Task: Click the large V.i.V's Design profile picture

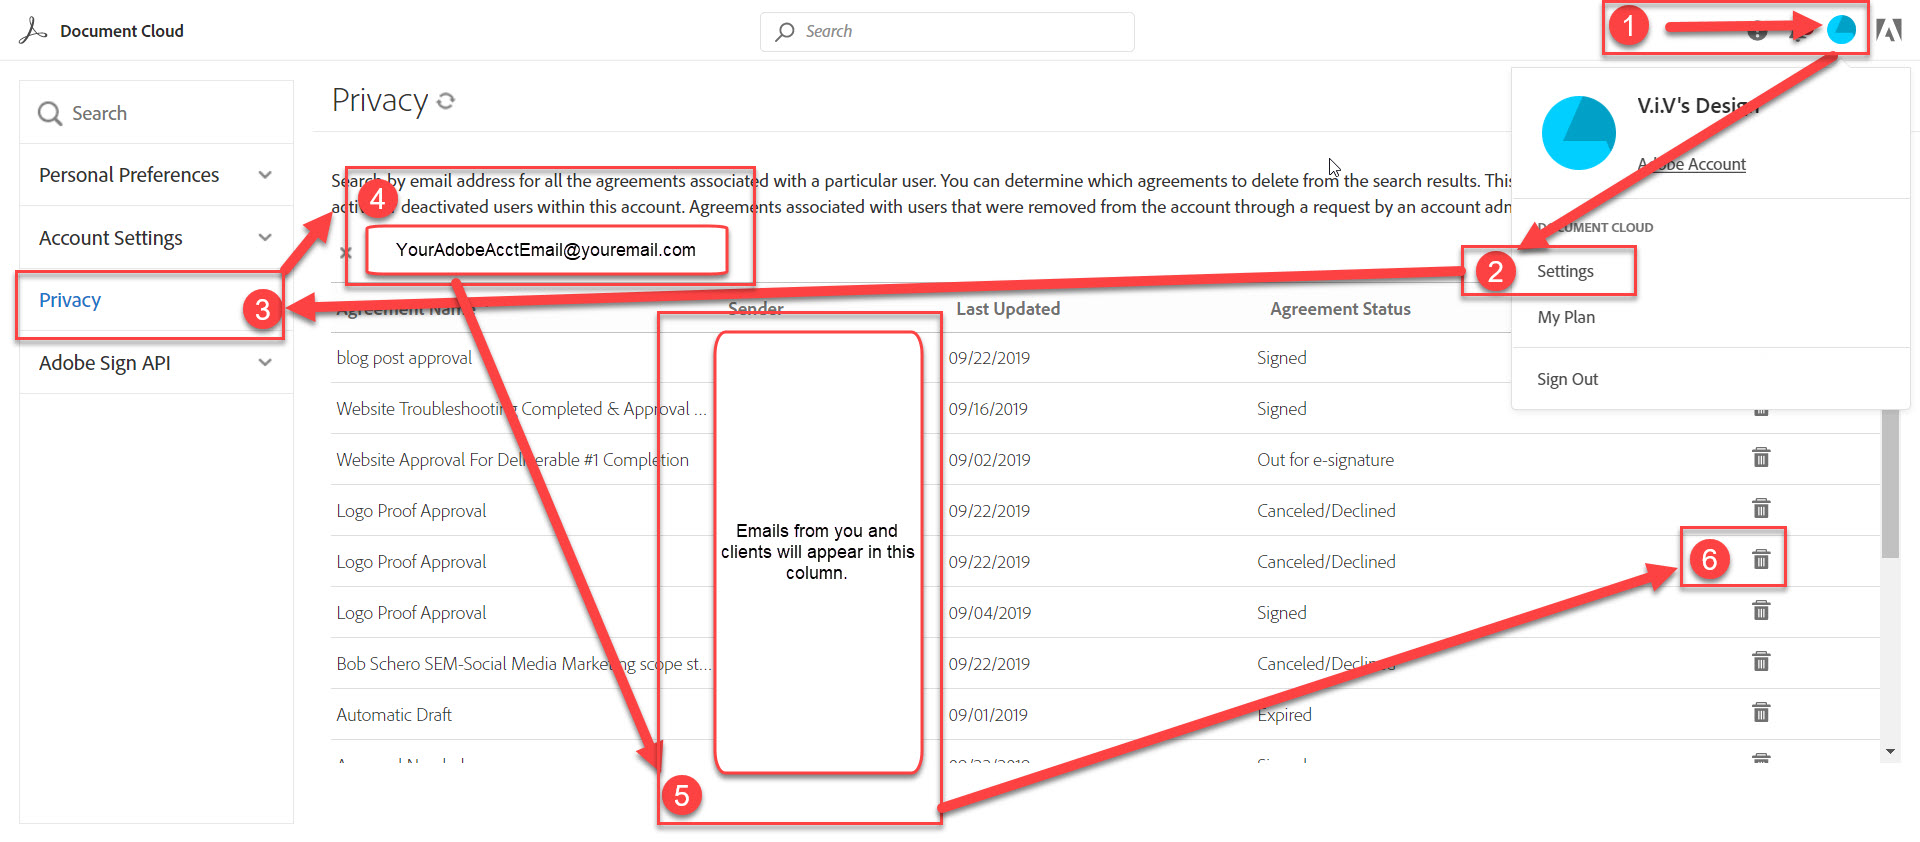Action: pos(1579,133)
